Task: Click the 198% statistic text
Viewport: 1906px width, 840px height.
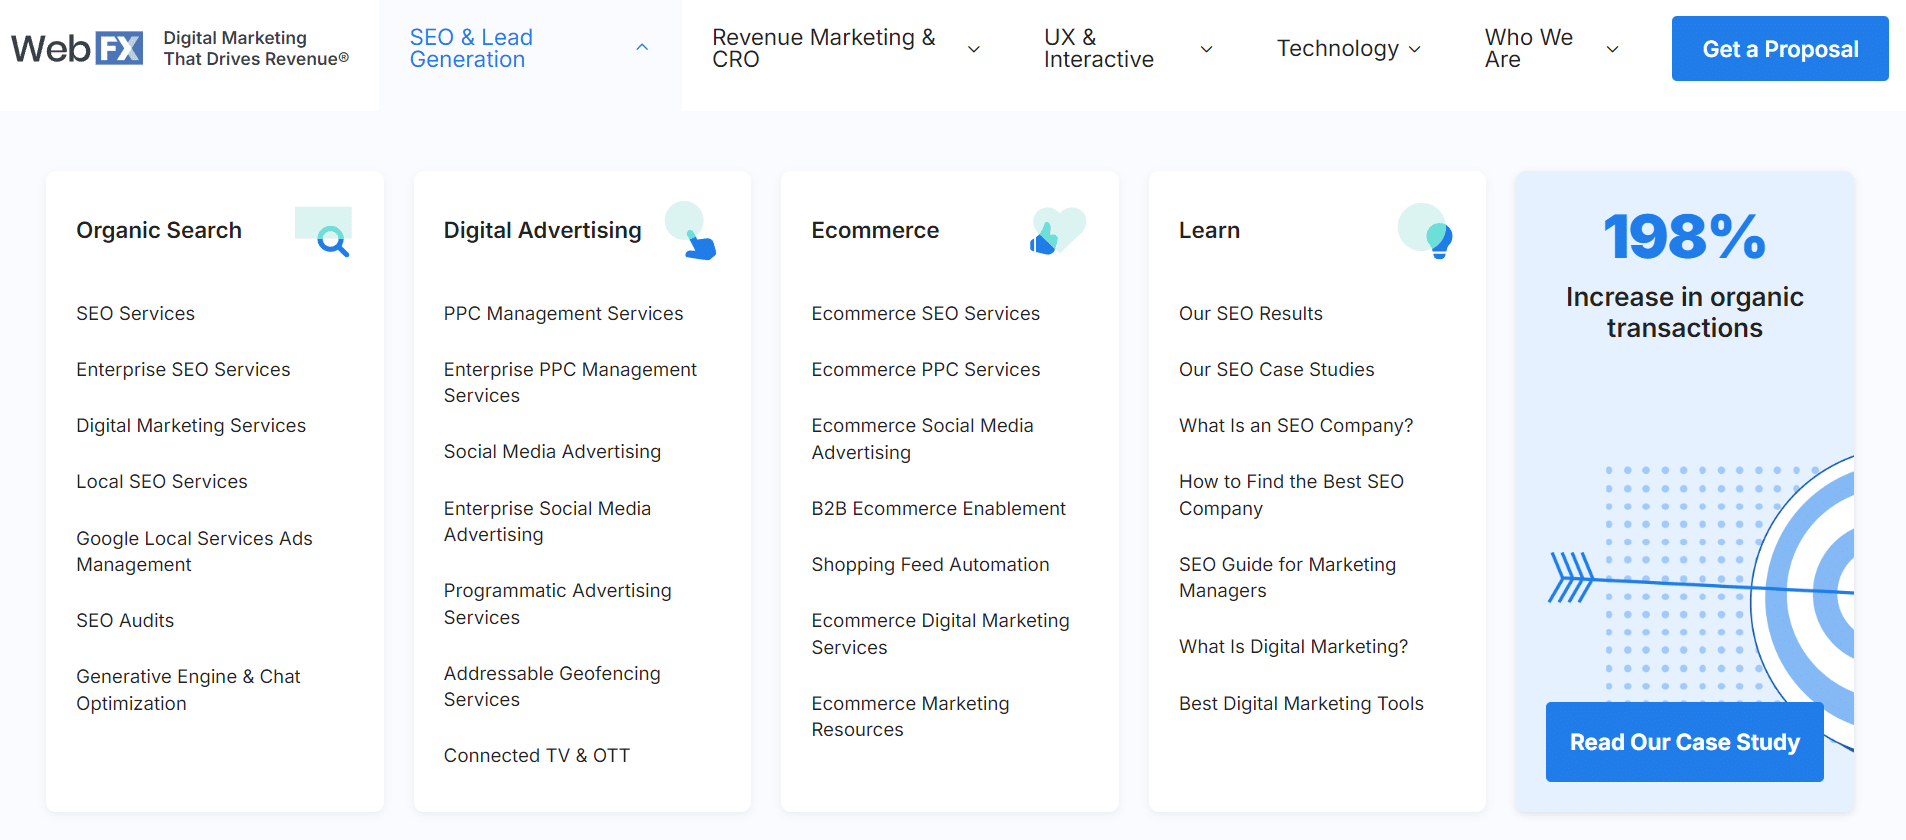Action: pos(1684,237)
